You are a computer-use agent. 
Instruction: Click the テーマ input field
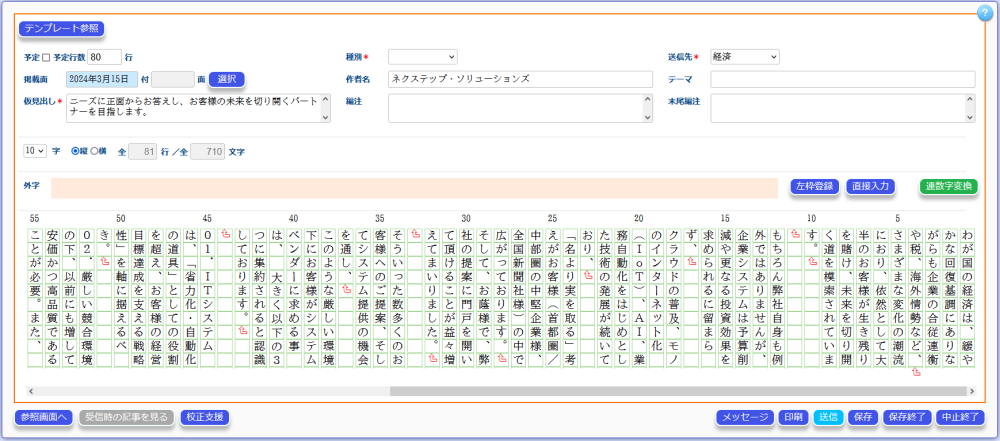842,79
